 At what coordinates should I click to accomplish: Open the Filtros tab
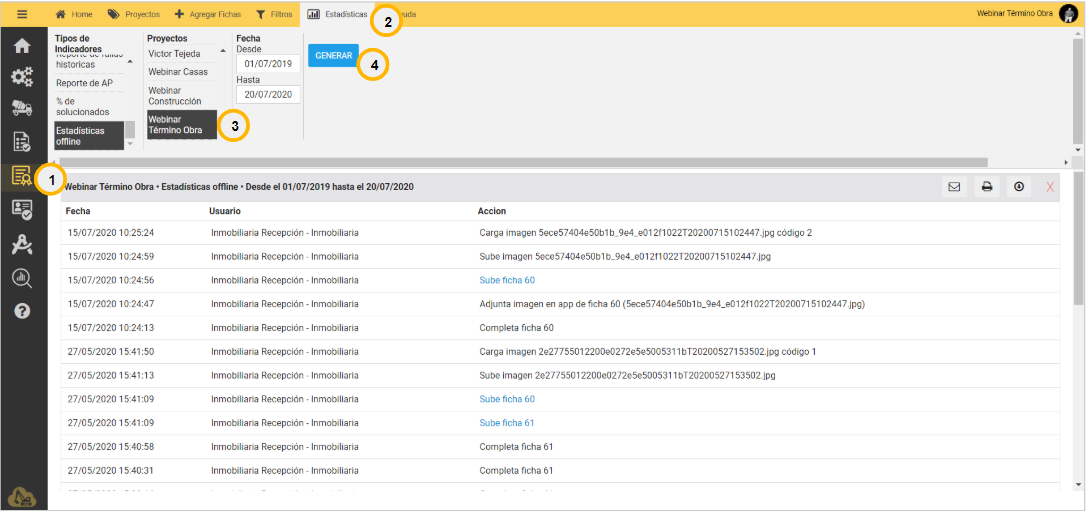point(274,14)
